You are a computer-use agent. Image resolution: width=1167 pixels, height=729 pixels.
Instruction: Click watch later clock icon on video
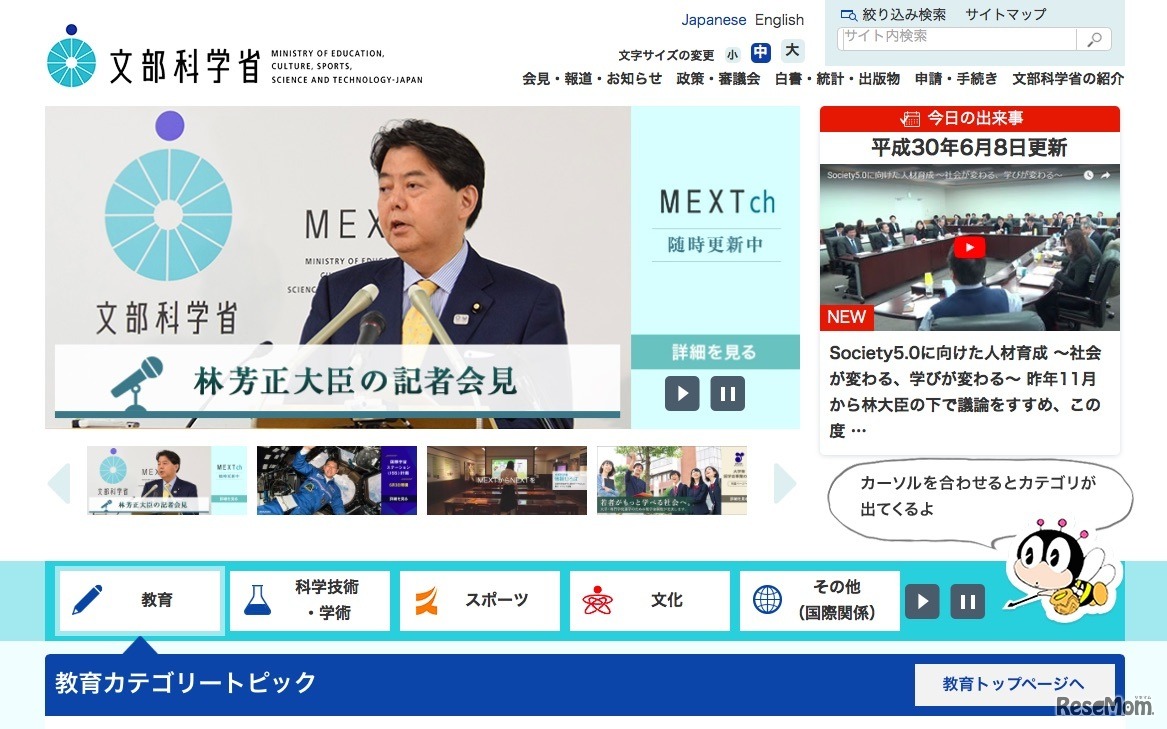click(1088, 175)
